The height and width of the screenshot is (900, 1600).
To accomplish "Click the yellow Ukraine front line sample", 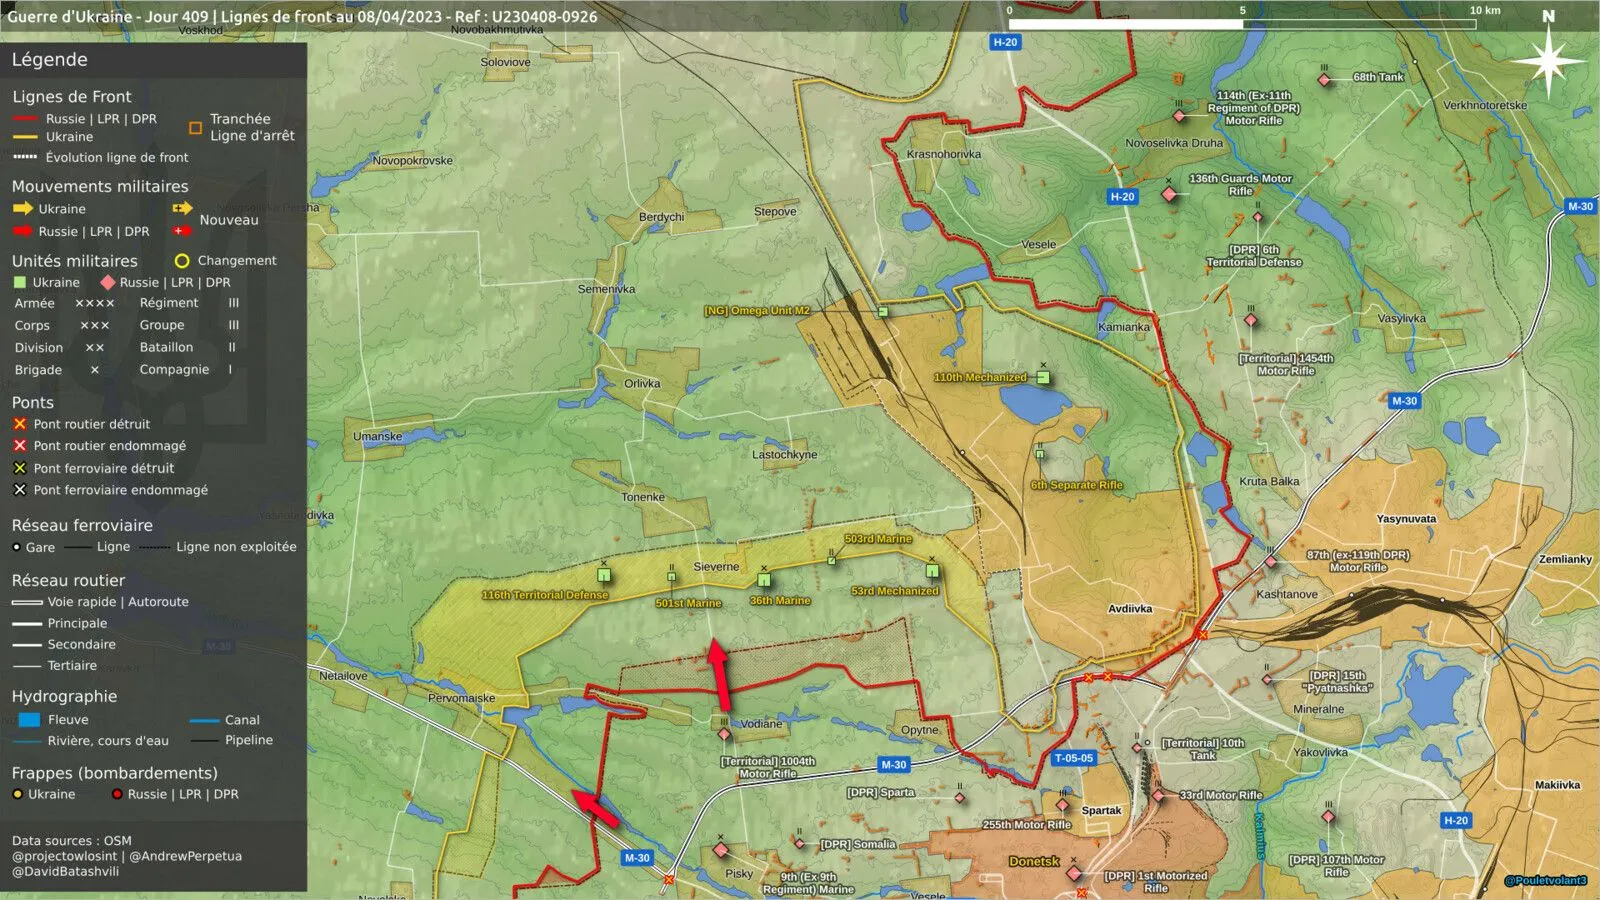I will [25, 137].
